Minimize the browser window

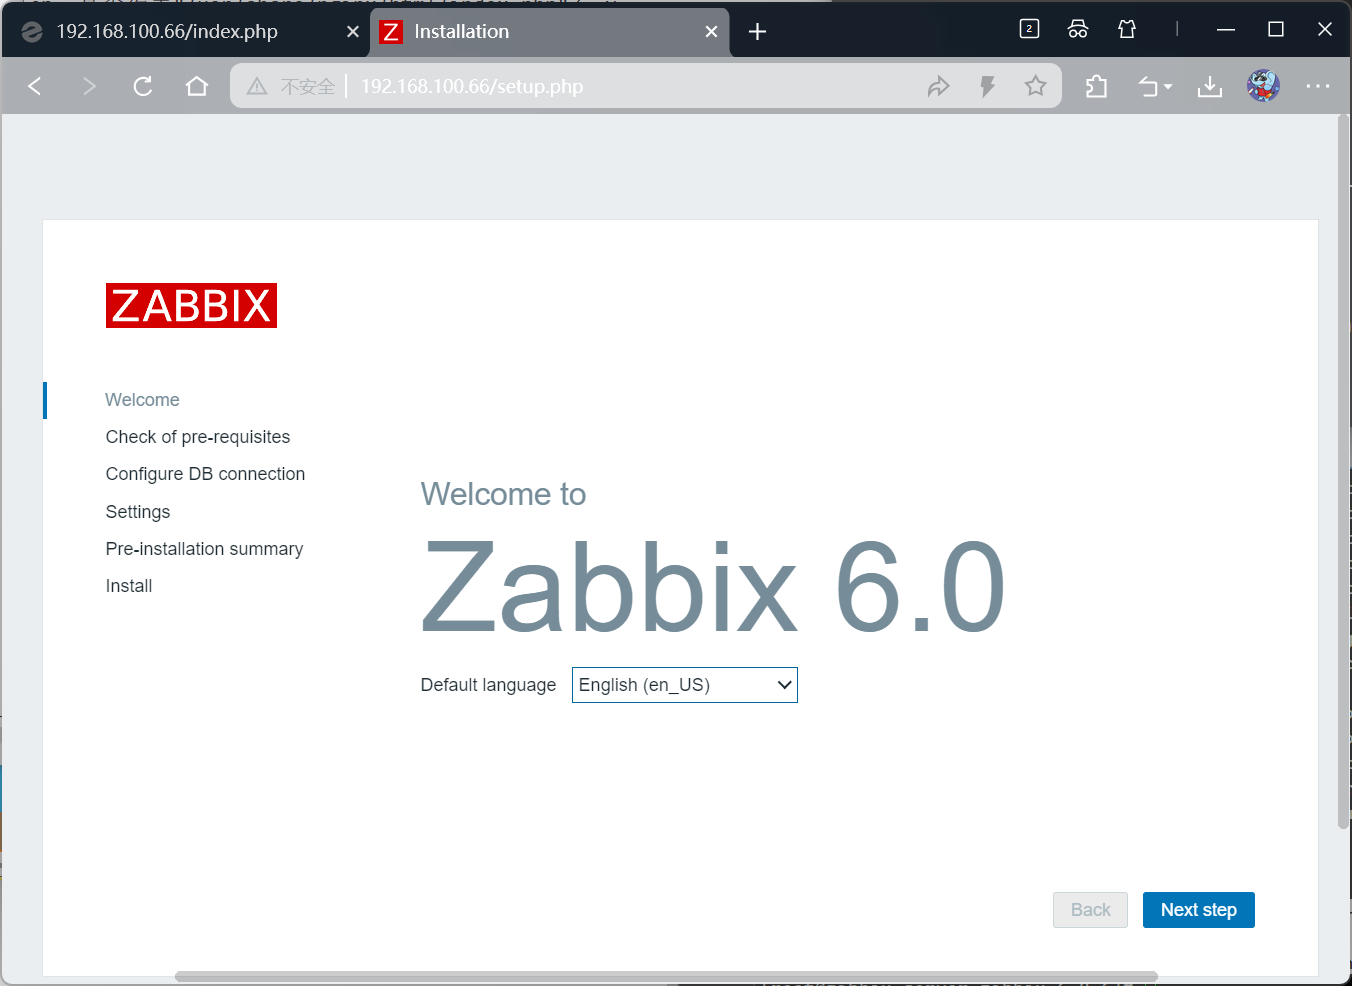pyautogui.click(x=1226, y=30)
